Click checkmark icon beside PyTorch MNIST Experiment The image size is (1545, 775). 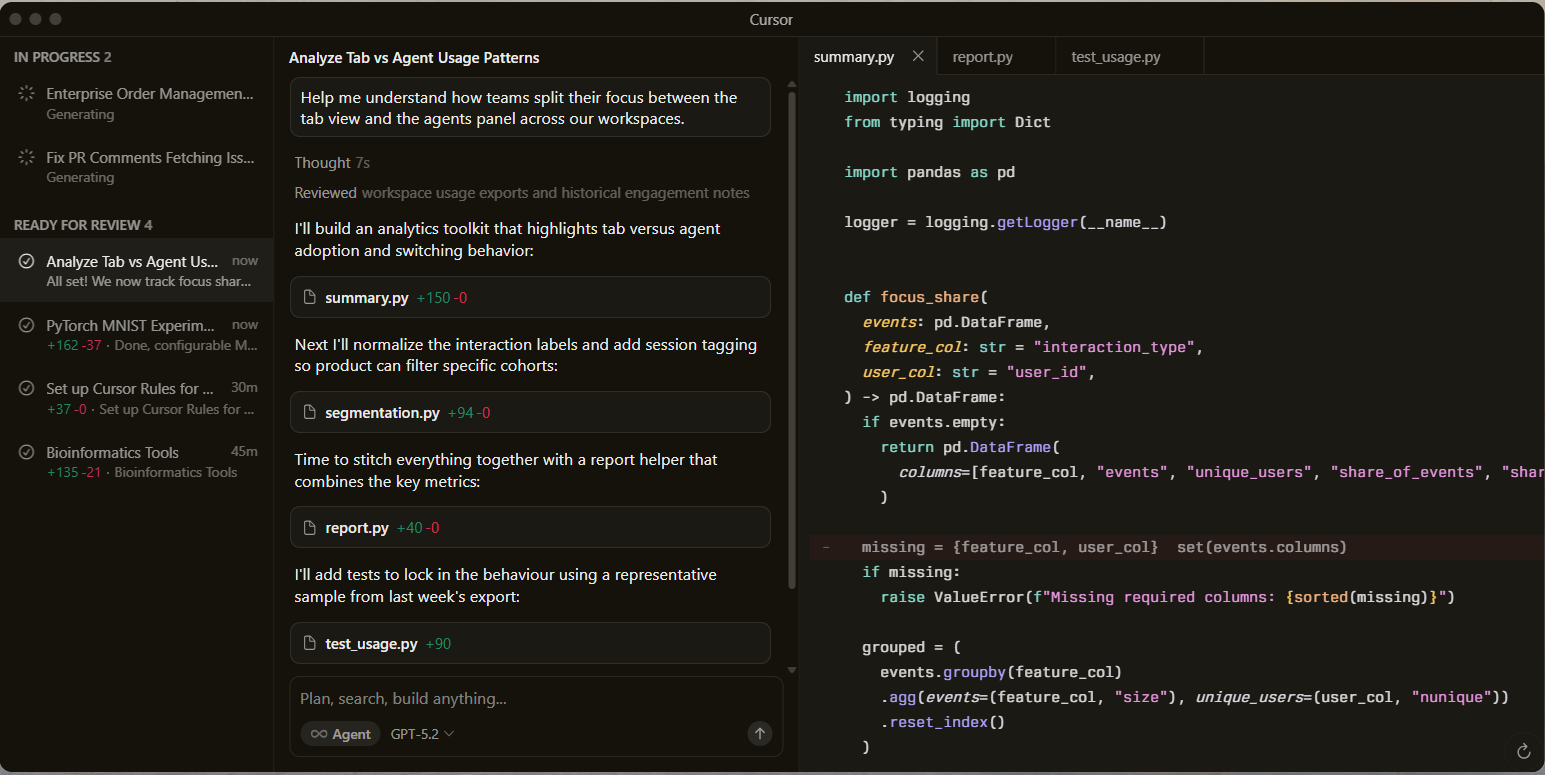pos(27,325)
